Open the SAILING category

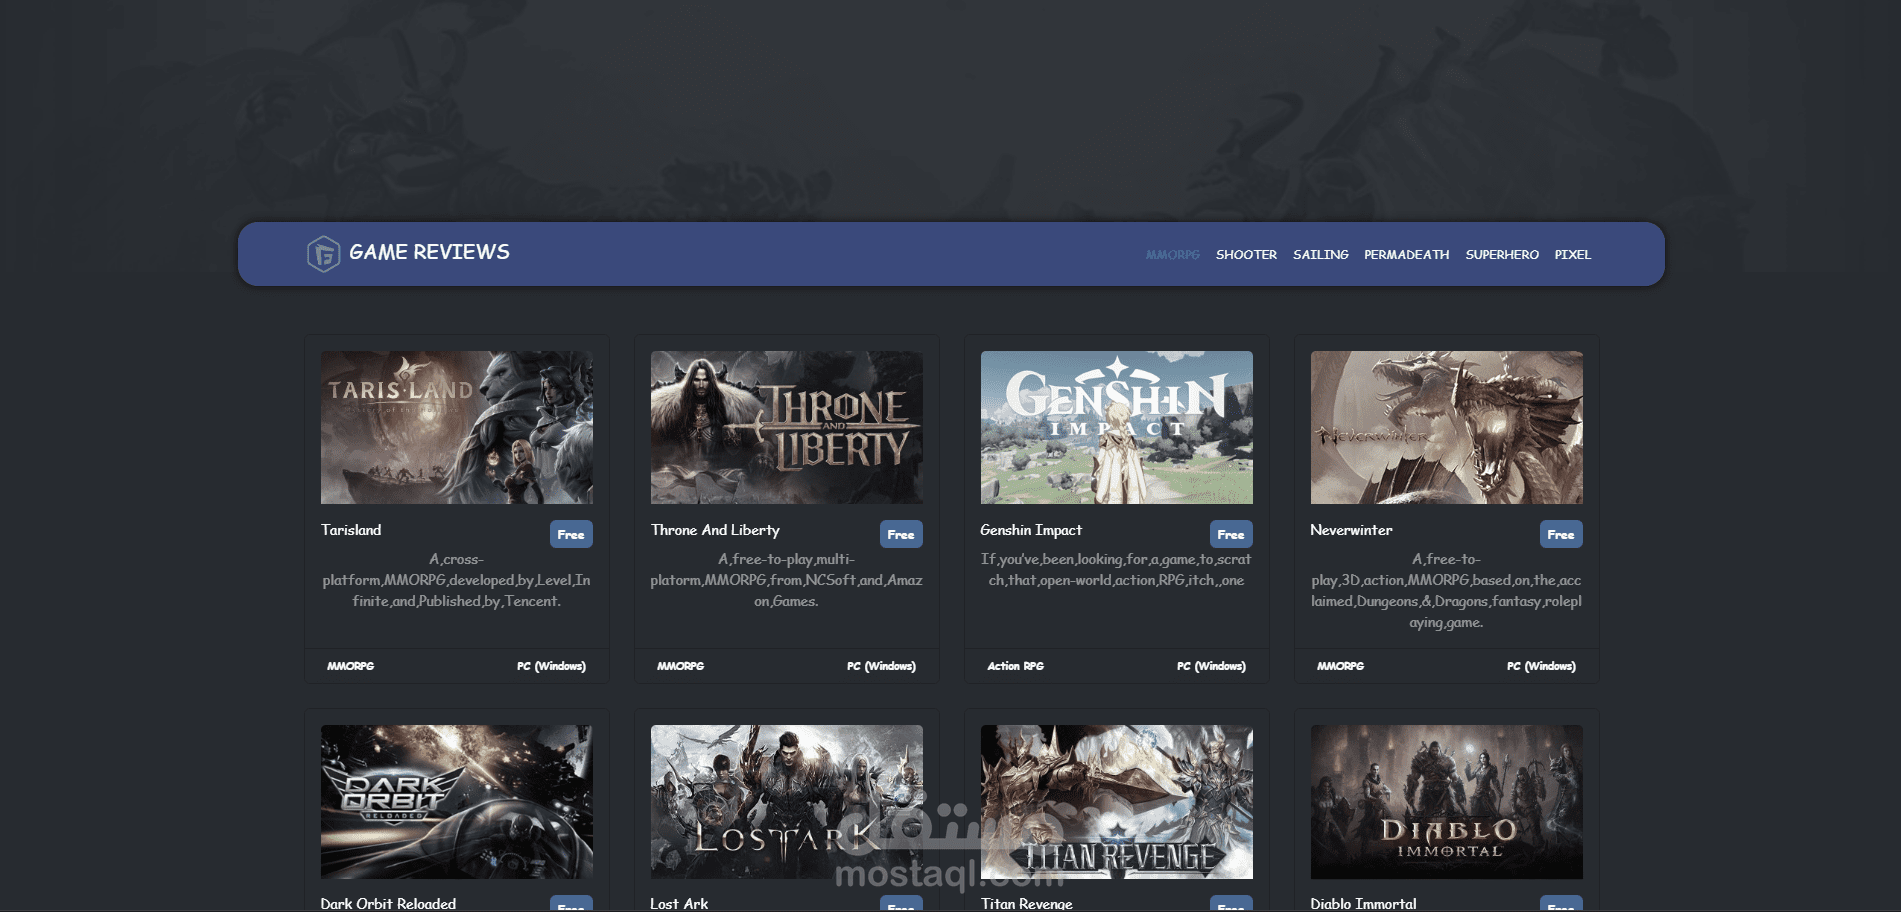[x=1321, y=255]
